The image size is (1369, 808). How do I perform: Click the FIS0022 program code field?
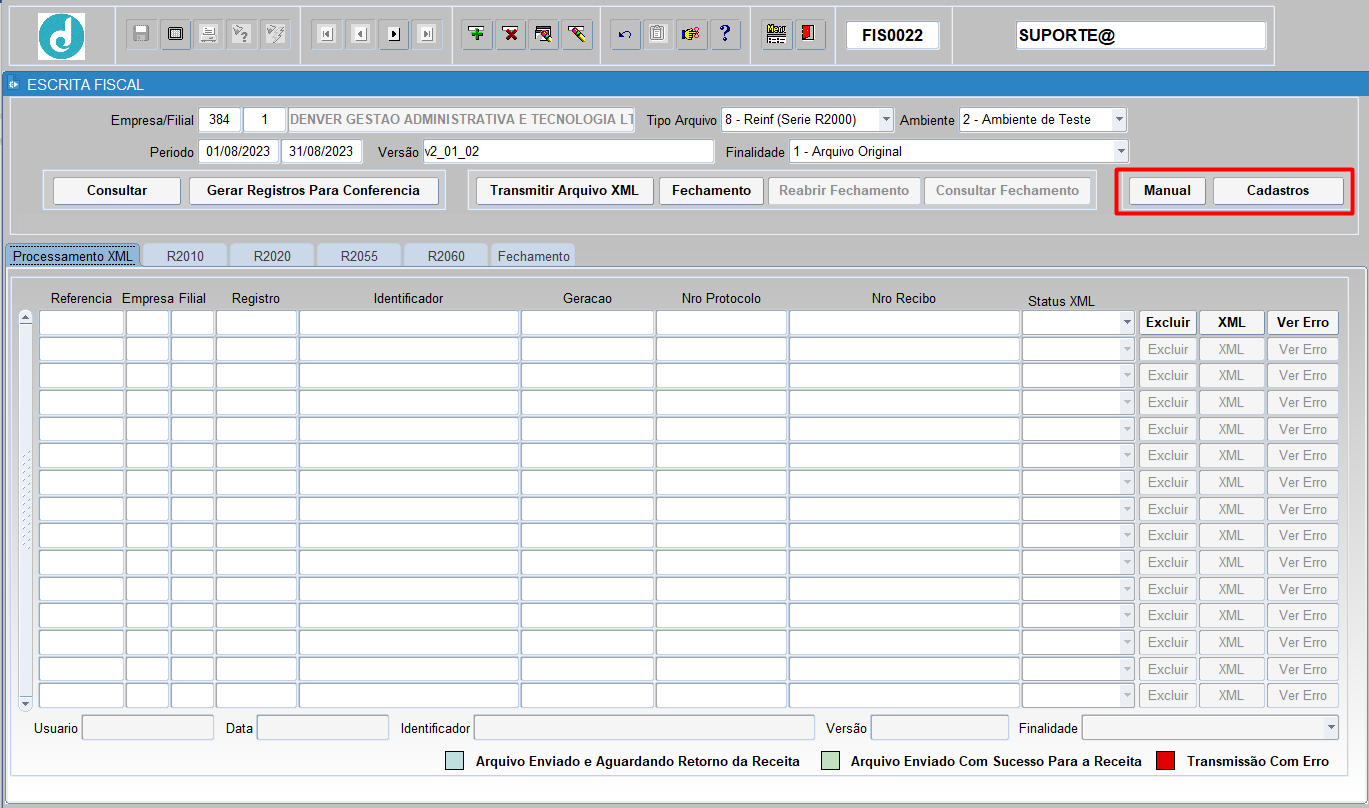(x=893, y=35)
